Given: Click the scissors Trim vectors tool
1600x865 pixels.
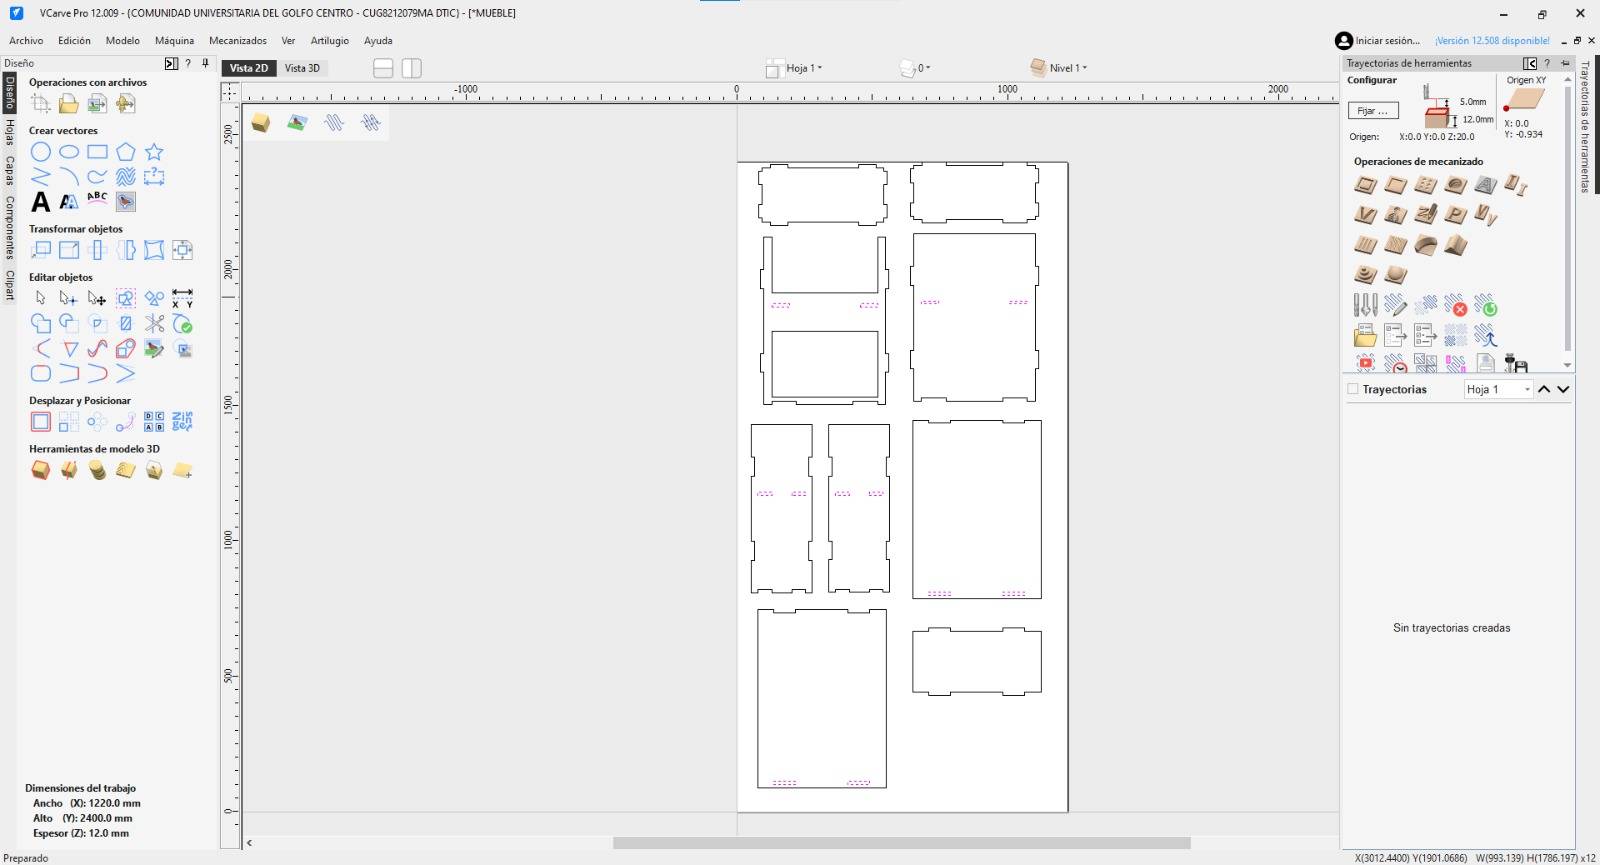Looking at the screenshot, I should point(154,323).
